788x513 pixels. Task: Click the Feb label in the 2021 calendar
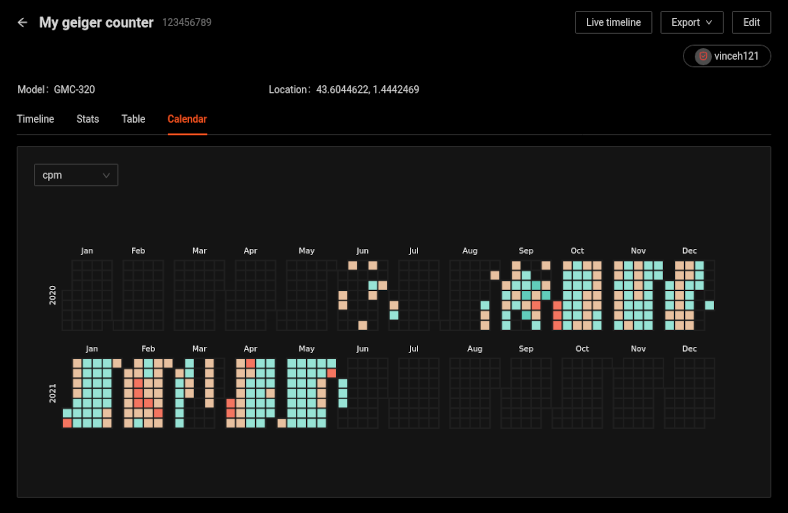148,349
